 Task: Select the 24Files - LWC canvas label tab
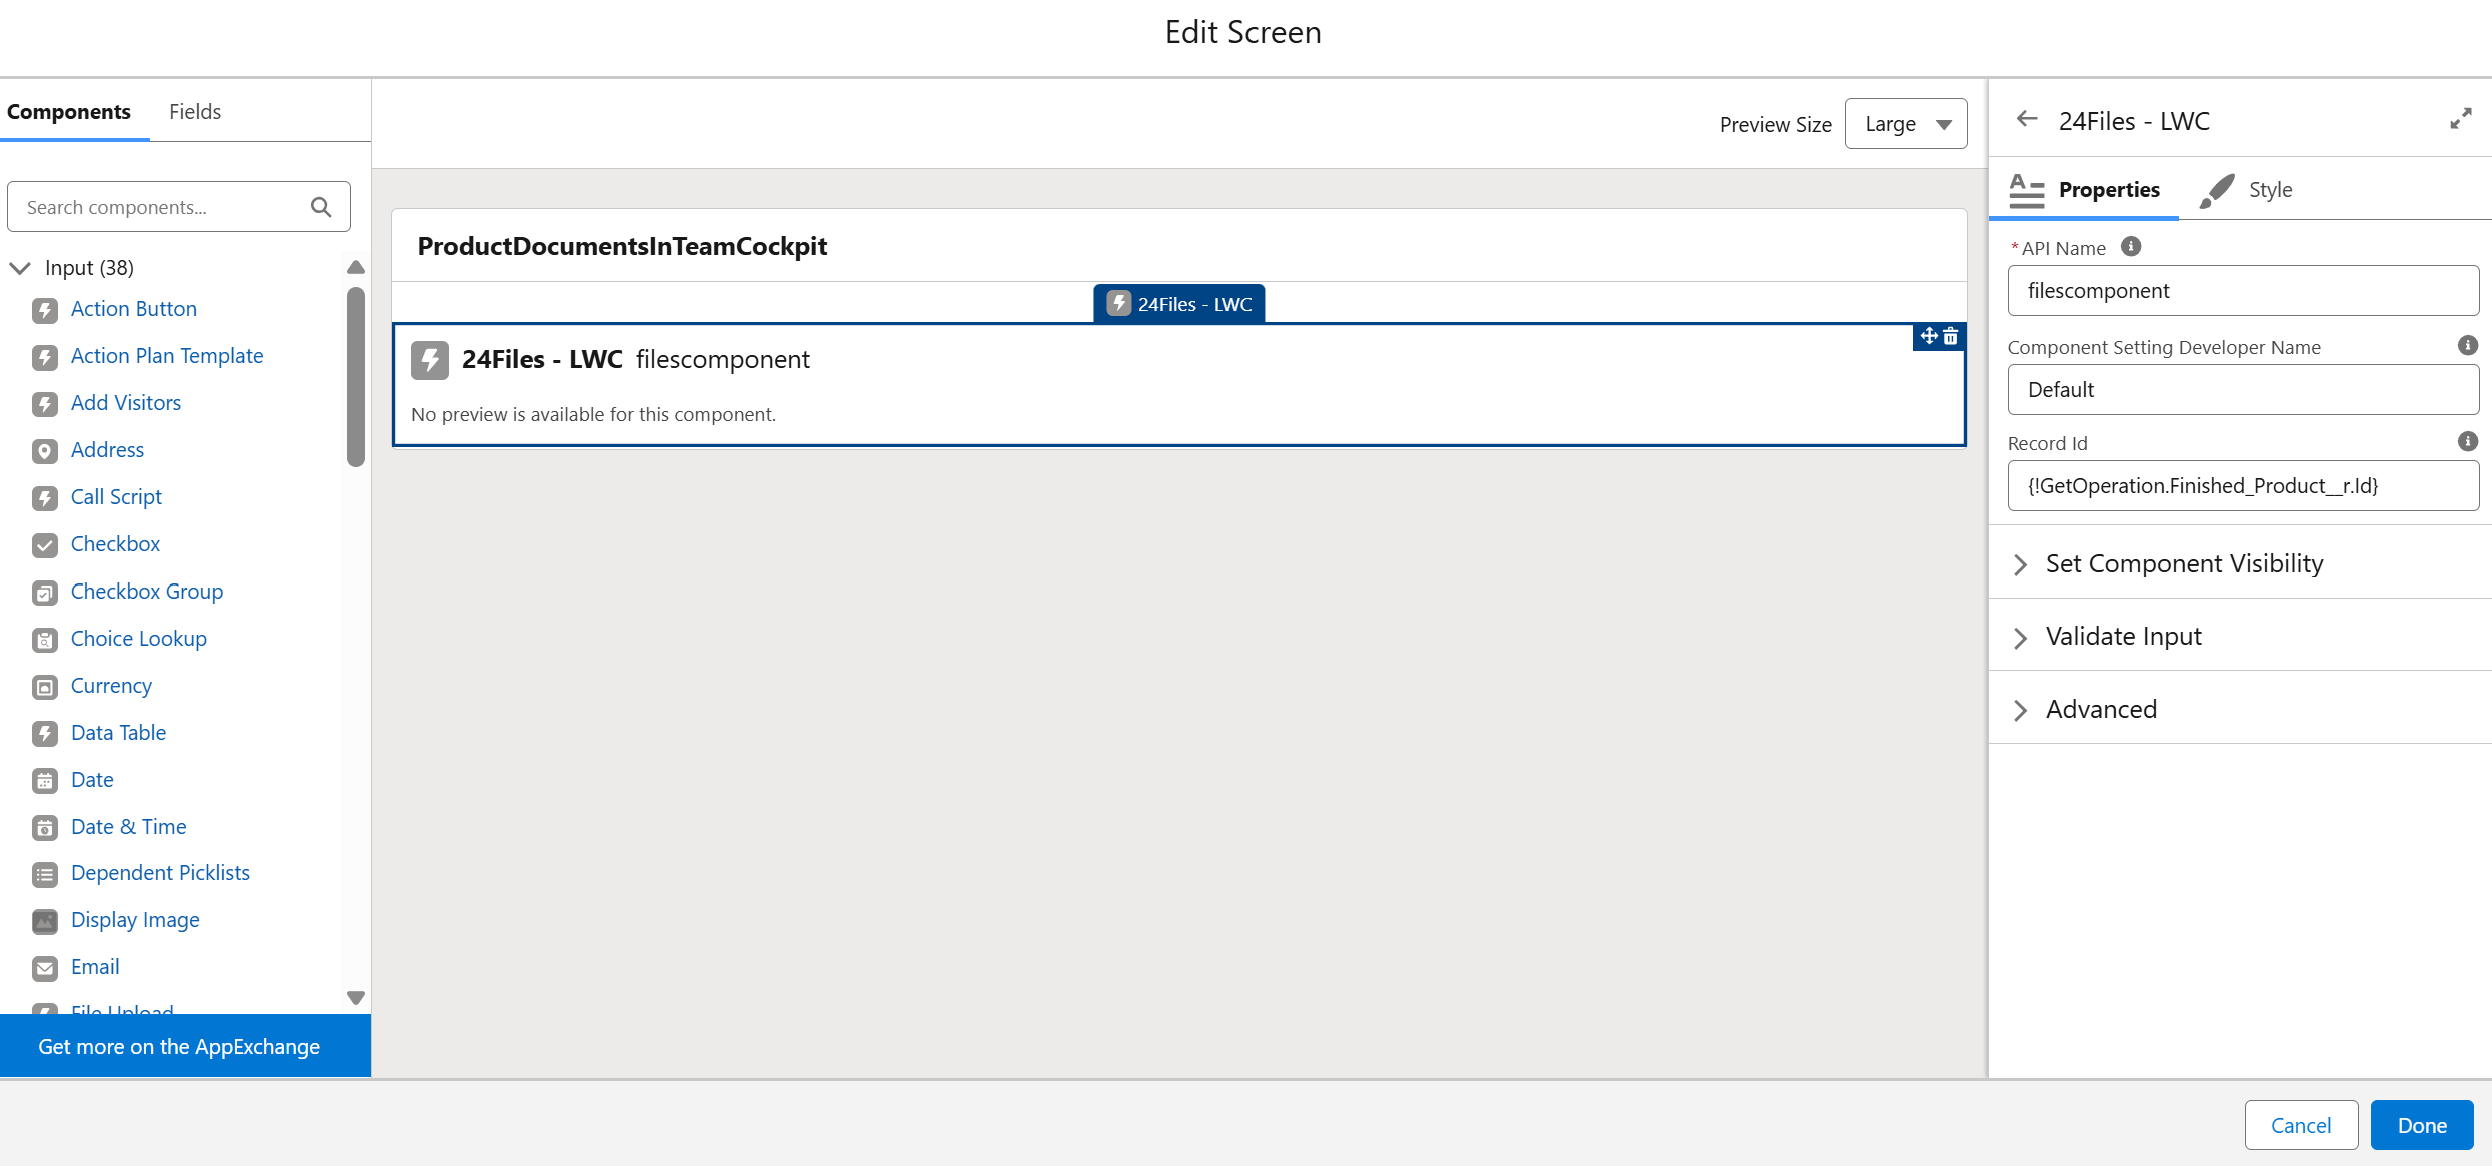coord(1180,304)
